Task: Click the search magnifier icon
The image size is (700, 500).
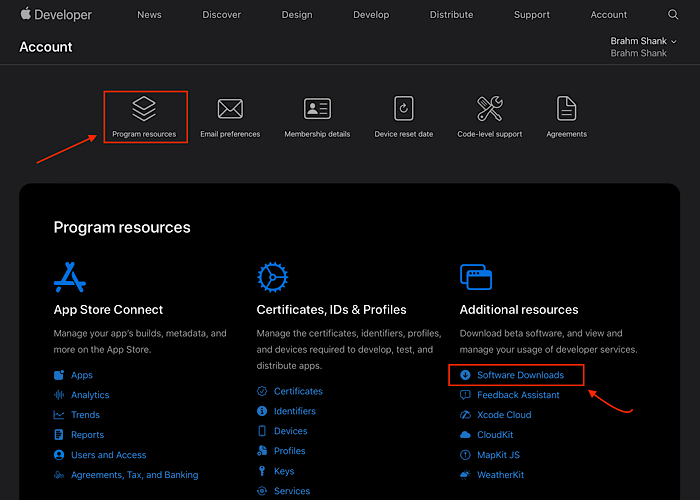Action: point(673,14)
